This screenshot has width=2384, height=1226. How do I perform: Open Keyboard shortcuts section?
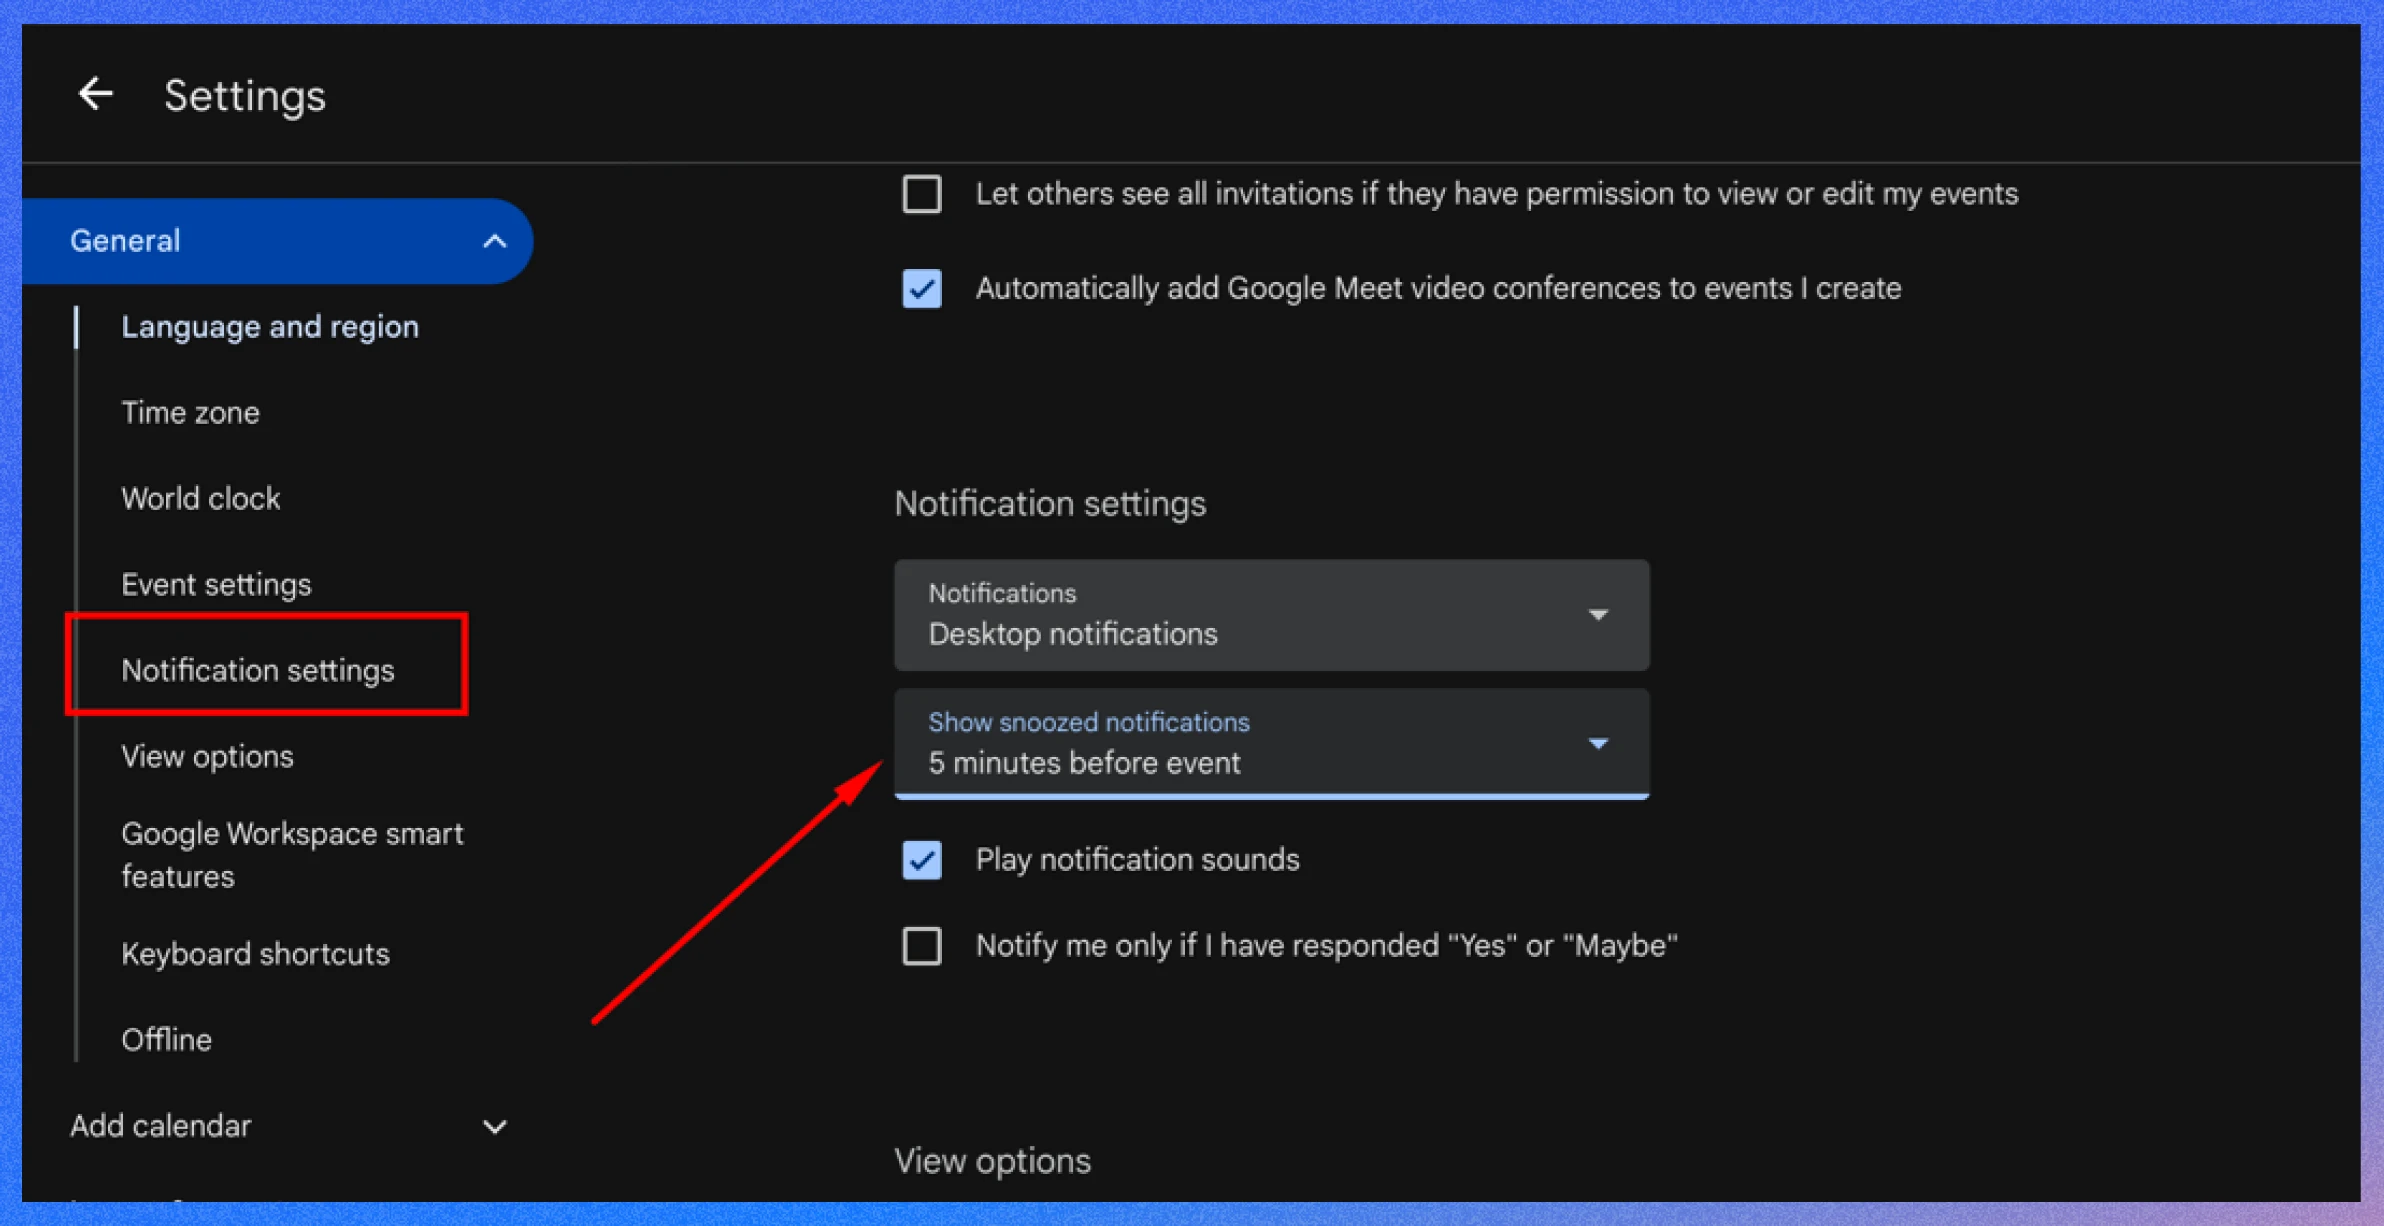[x=255, y=954]
